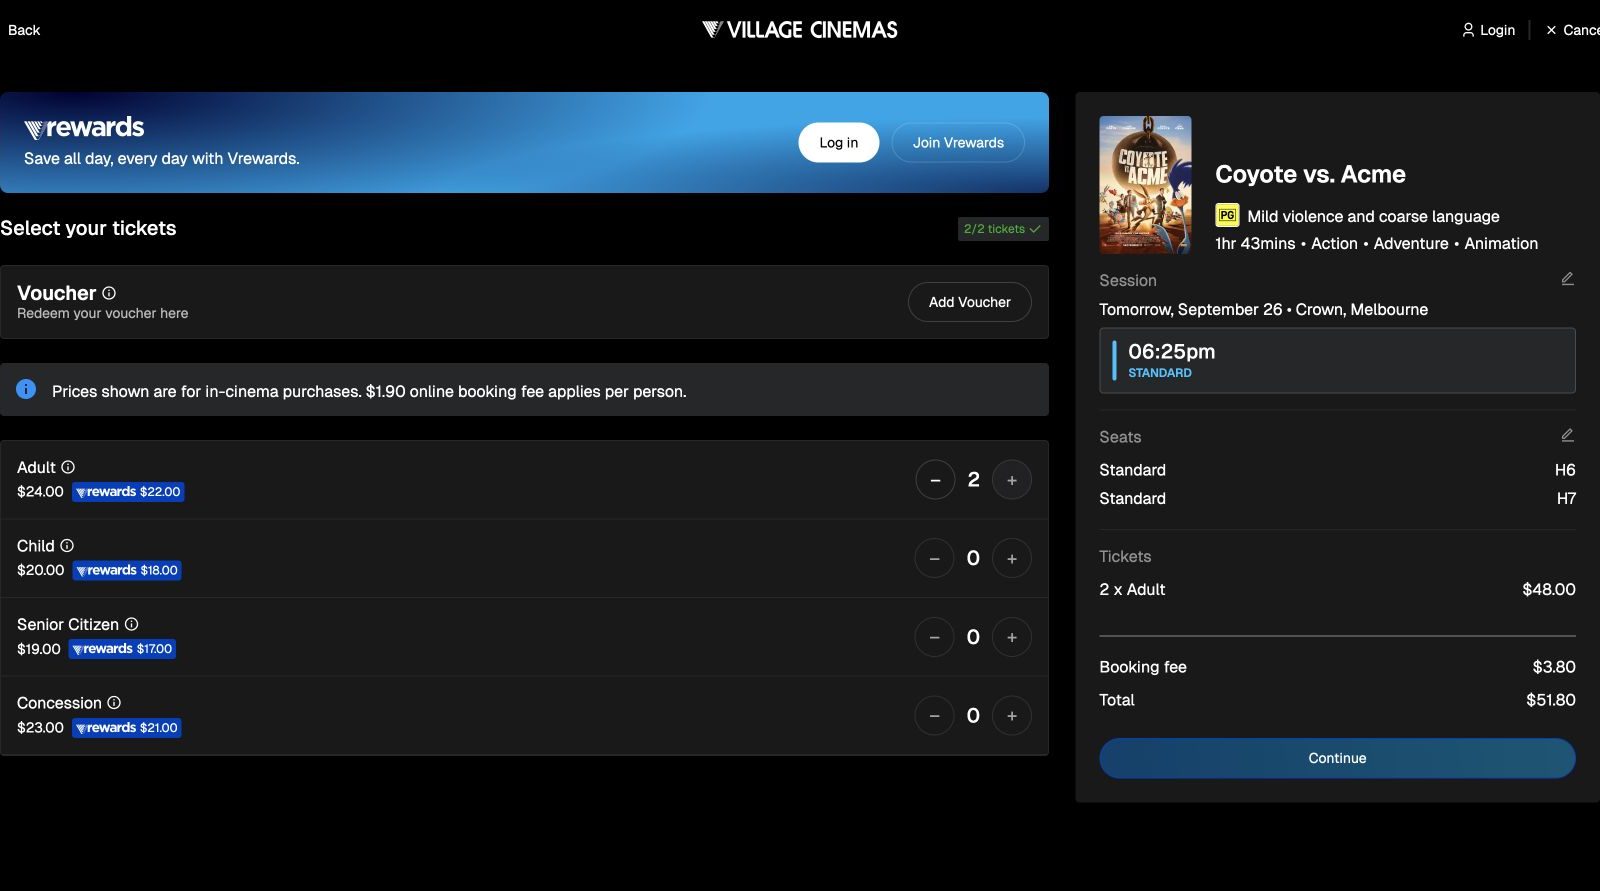Click the Back link
Screen dimensions: 1600x891
pos(24,30)
